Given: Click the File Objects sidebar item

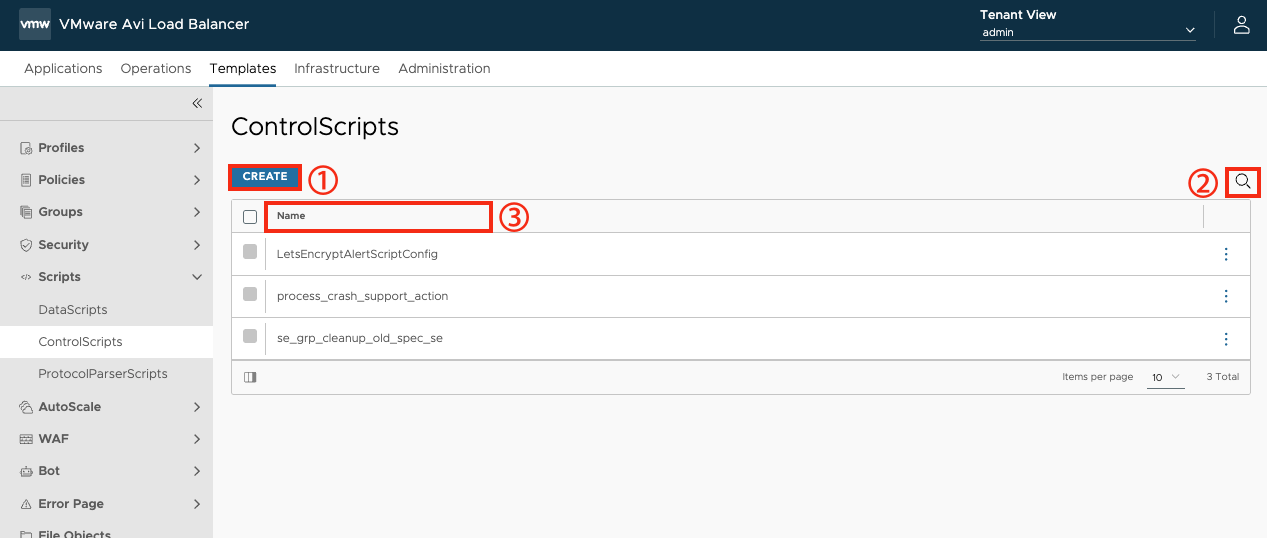Looking at the screenshot, I should (75, 534).
